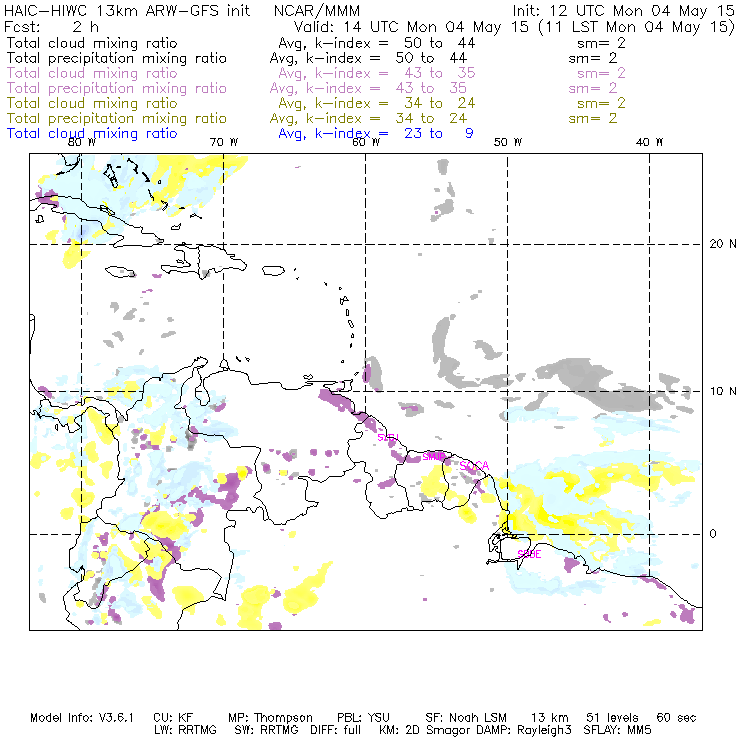Click the "CU: KF" model setting
This screenshot has width=740, height=740.
point(173,718)
